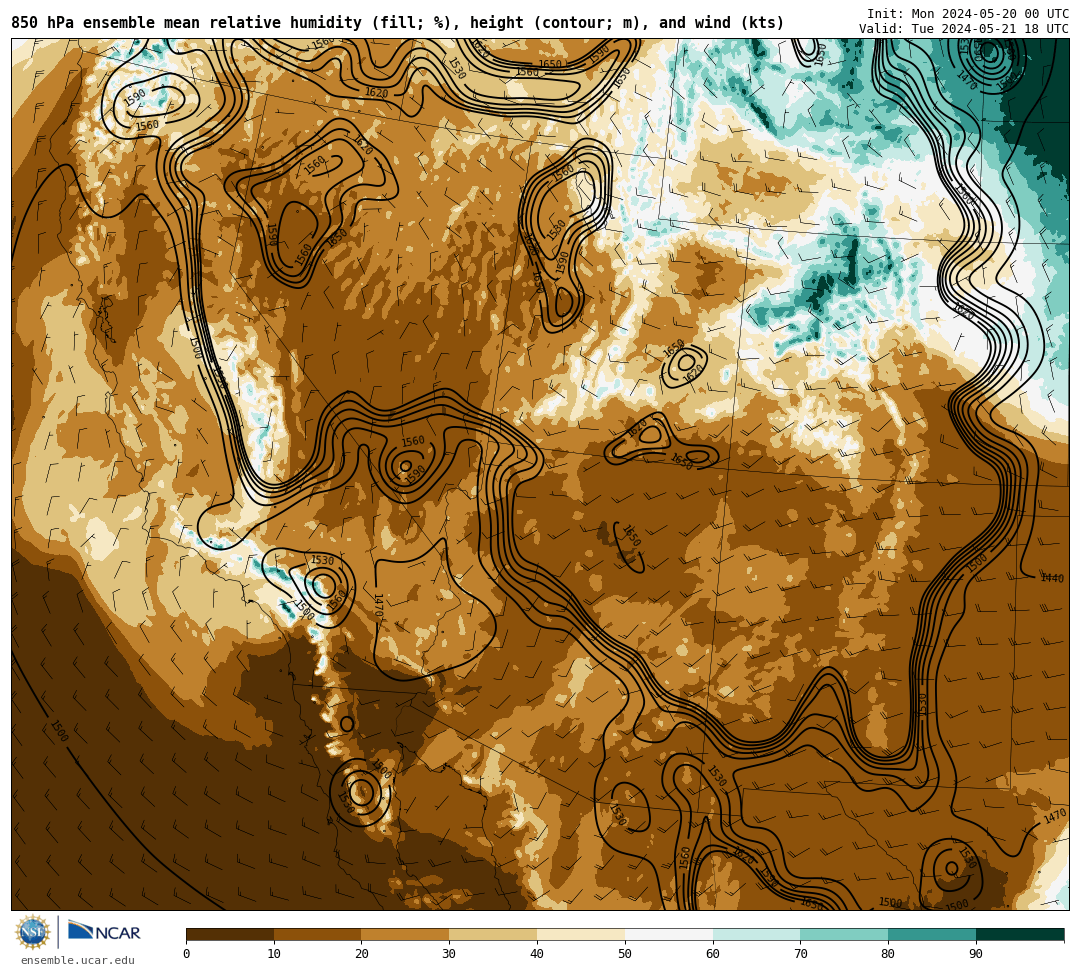Screen dimensions: 1080x973
Task: Click the 60-70% light teal colorbar segment
Action: (x=756, y=934)
